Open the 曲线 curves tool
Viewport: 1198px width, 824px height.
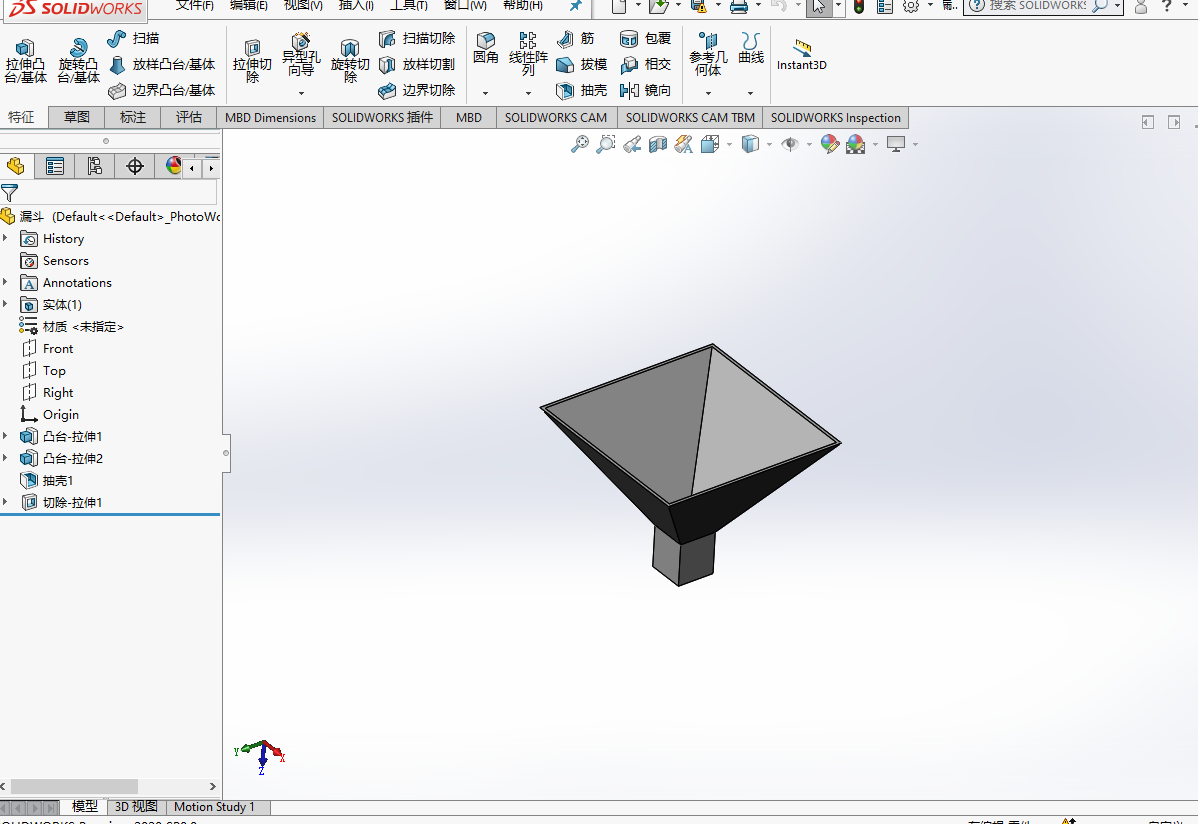pos(751,48)
